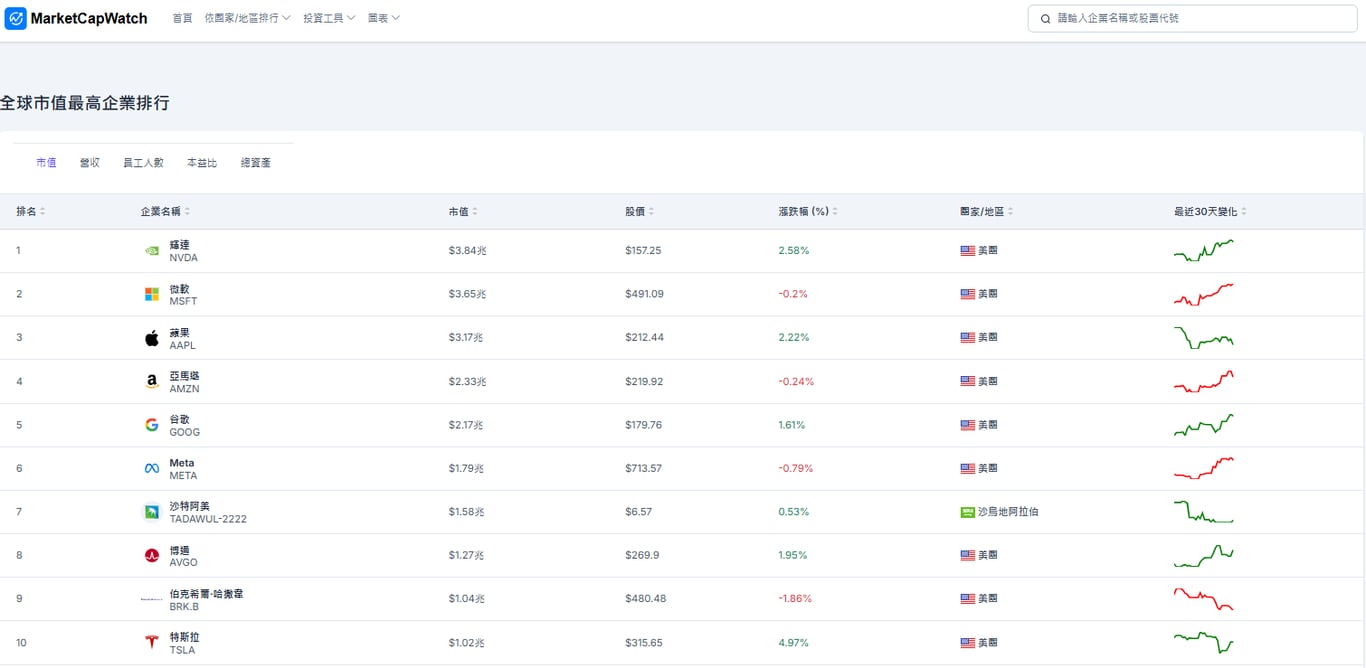The image size is (1366, 668).
Task: Click the NVDA 30-day trend sparkline
Action: click(x=1204, y=250)
